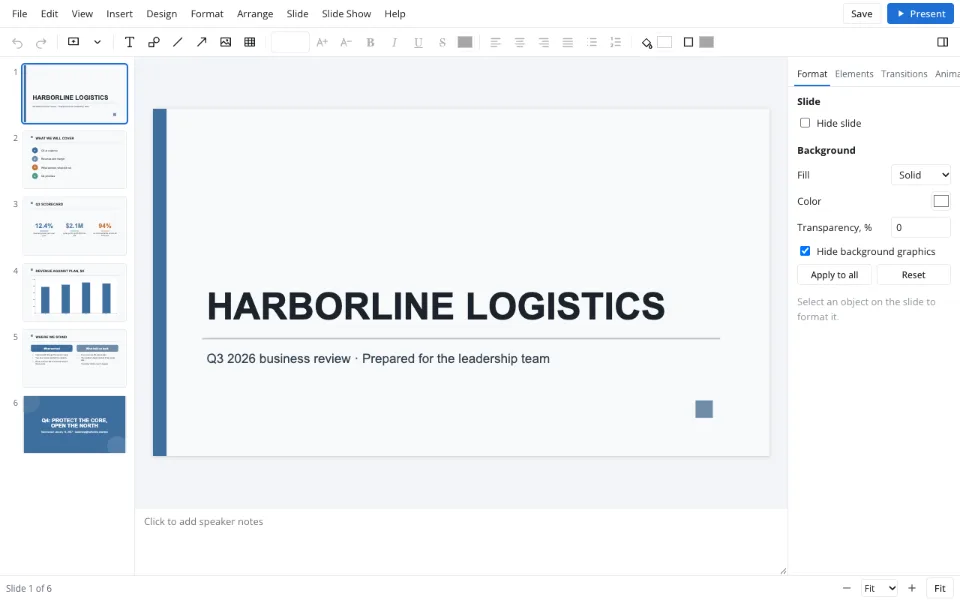
Task: Select the Line tool
Action: point(178,42)
